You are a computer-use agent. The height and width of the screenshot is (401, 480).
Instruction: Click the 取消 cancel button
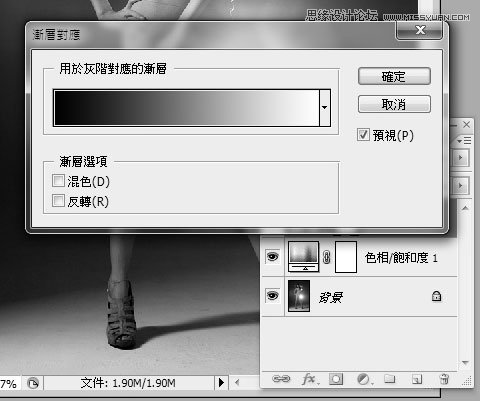pyautogui.click(x=394, y=104)
